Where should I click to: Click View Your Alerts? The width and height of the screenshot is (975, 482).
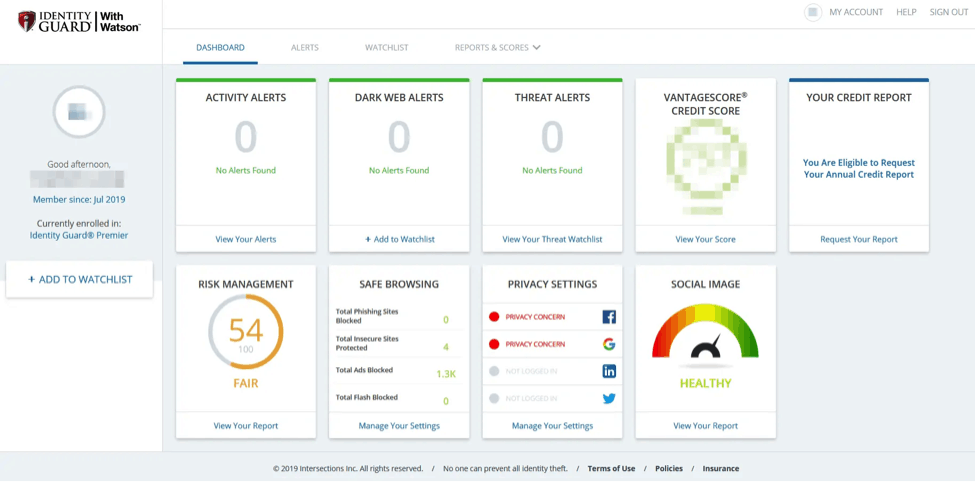[246, 239]
